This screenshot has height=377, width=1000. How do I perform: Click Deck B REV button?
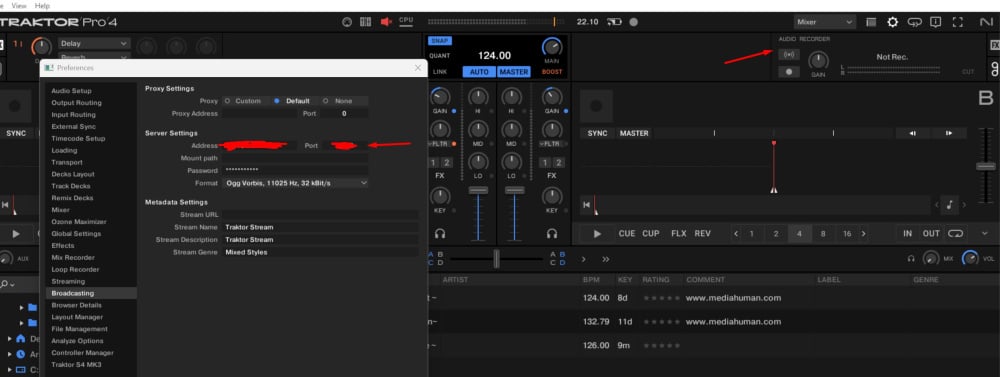click(702, 233)
